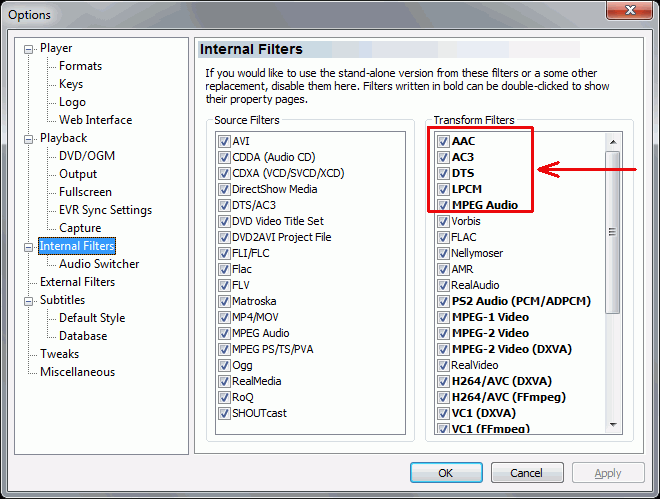Open the Web Interface settings page
Screen dimensions: 660x499
[96, 120]
